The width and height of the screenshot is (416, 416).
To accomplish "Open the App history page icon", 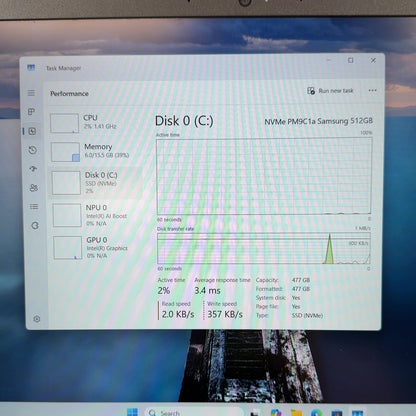I will point(33,150).
